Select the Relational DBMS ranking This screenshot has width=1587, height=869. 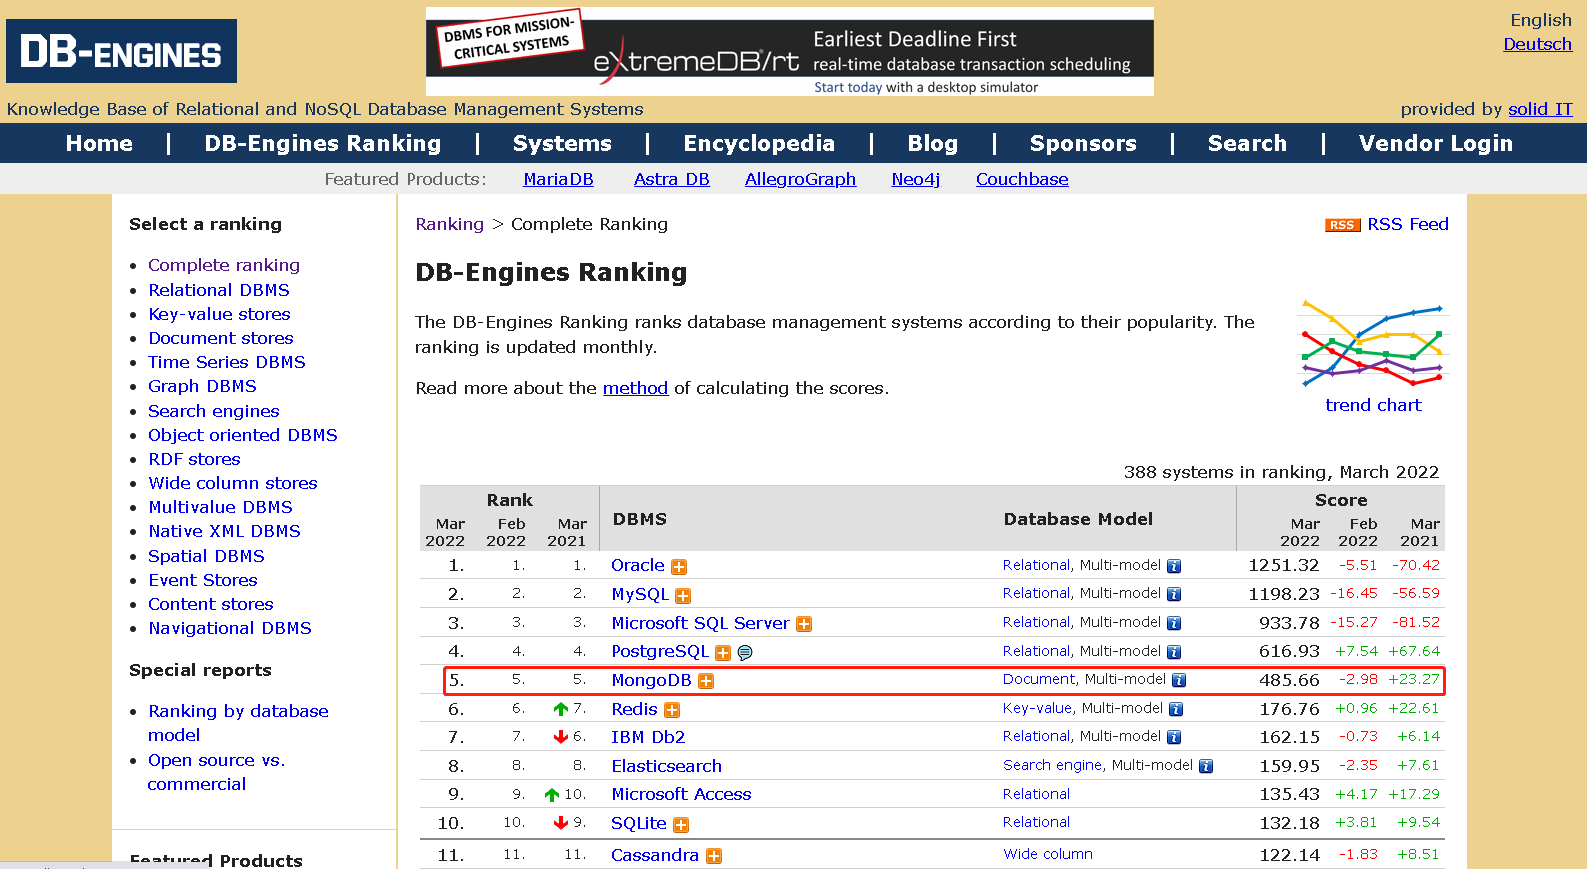click(219, 290)
